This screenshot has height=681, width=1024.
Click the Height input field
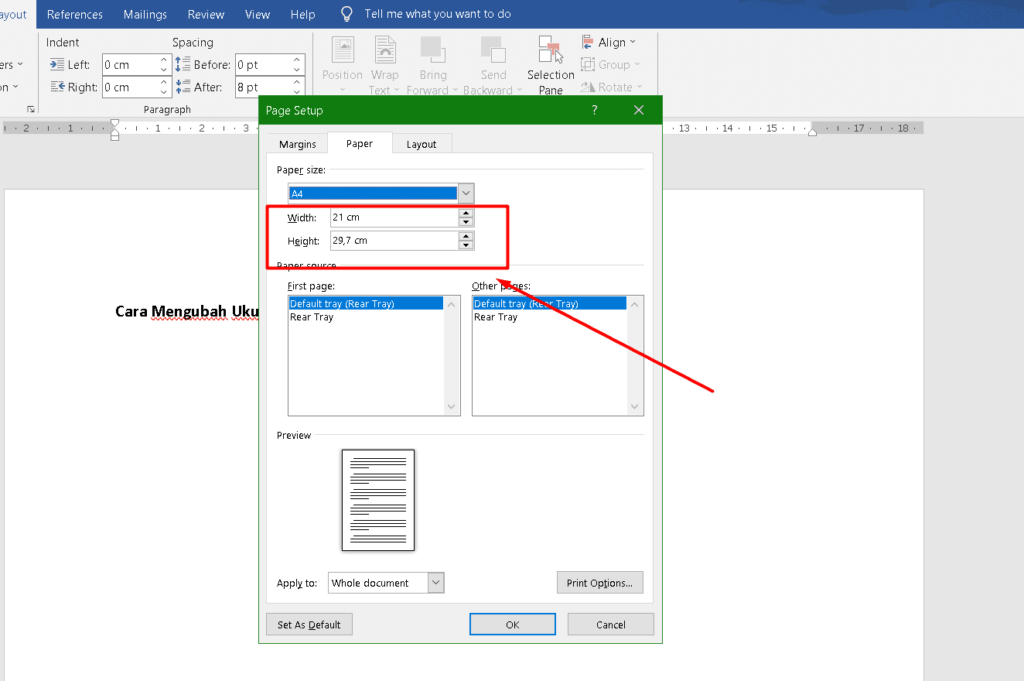click(393, 240)
